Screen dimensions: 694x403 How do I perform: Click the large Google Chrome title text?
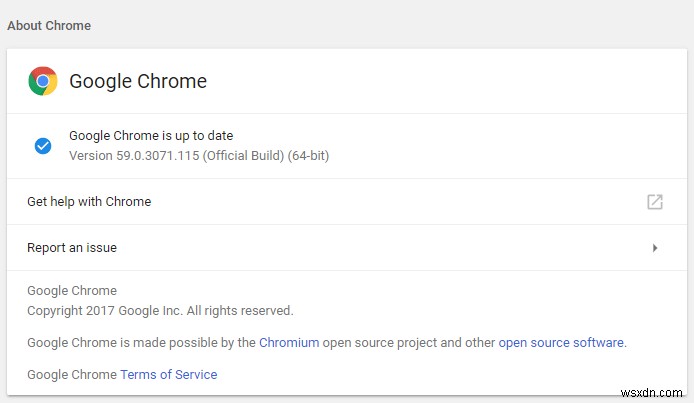(x=138, y=81)
